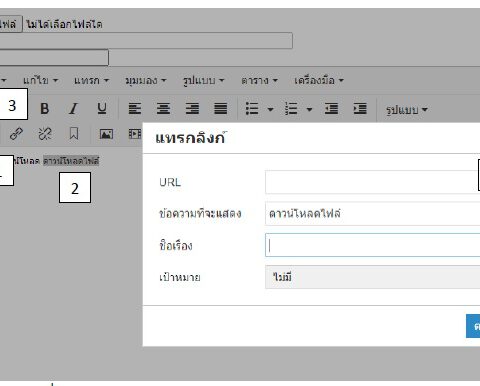The height and width of the screenshot is (386, 480).
Task: Click the URL input field
Action: click(x=372, y=182)
